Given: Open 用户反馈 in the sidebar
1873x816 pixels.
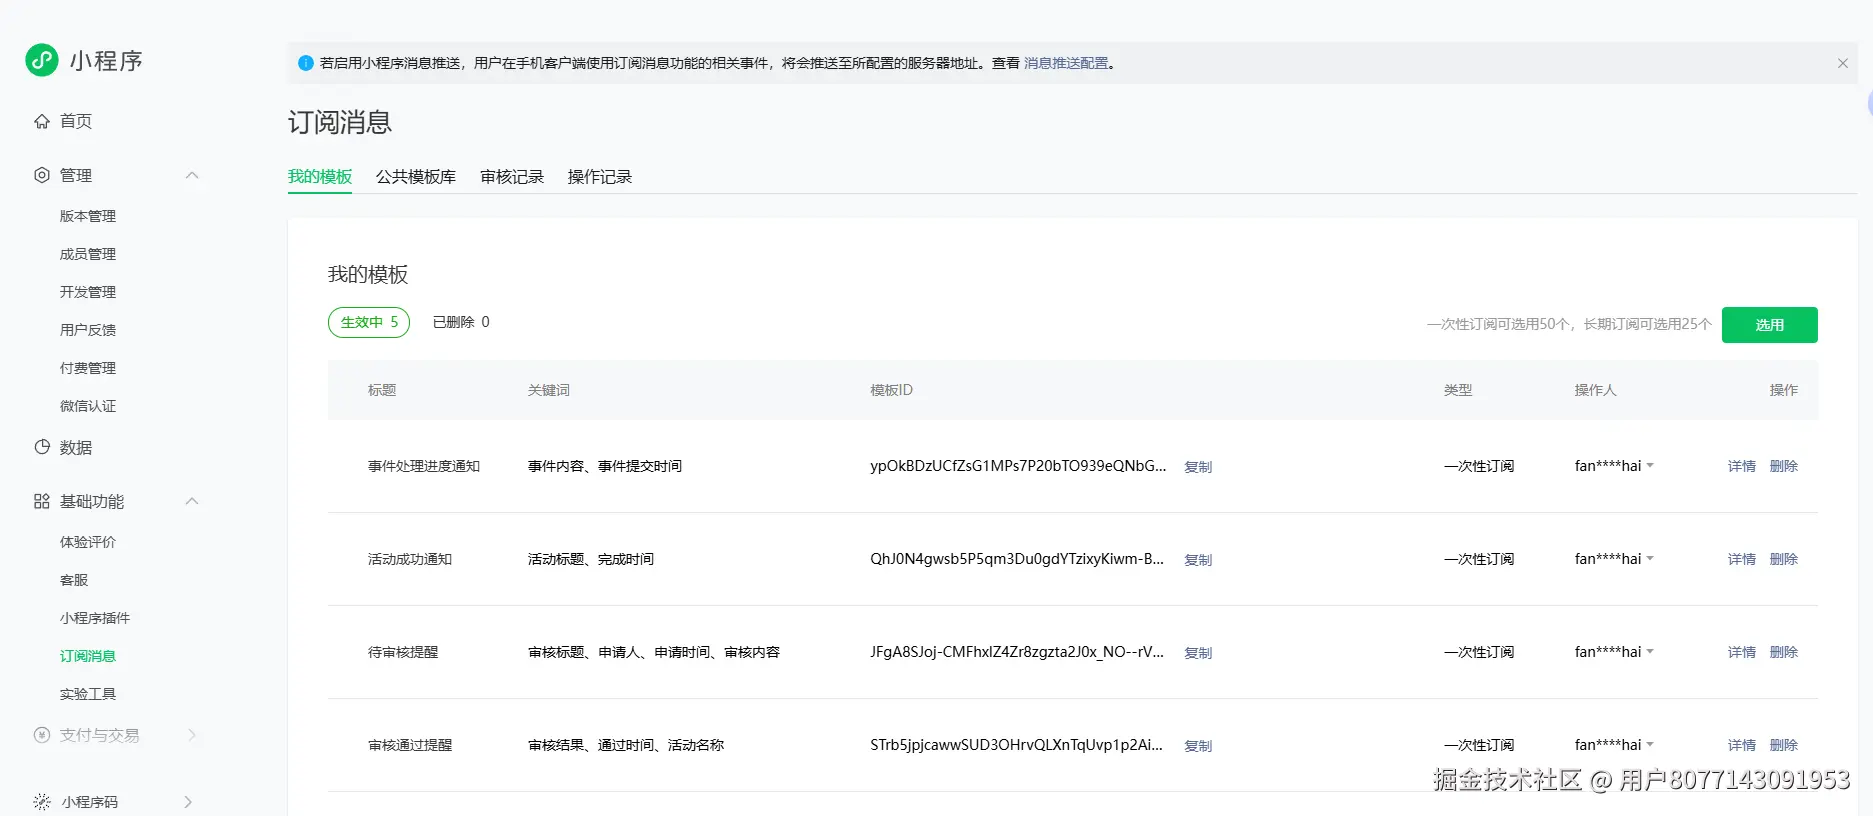Looking at the screenshot, I should pyautogui.click(x=88, y=330).
